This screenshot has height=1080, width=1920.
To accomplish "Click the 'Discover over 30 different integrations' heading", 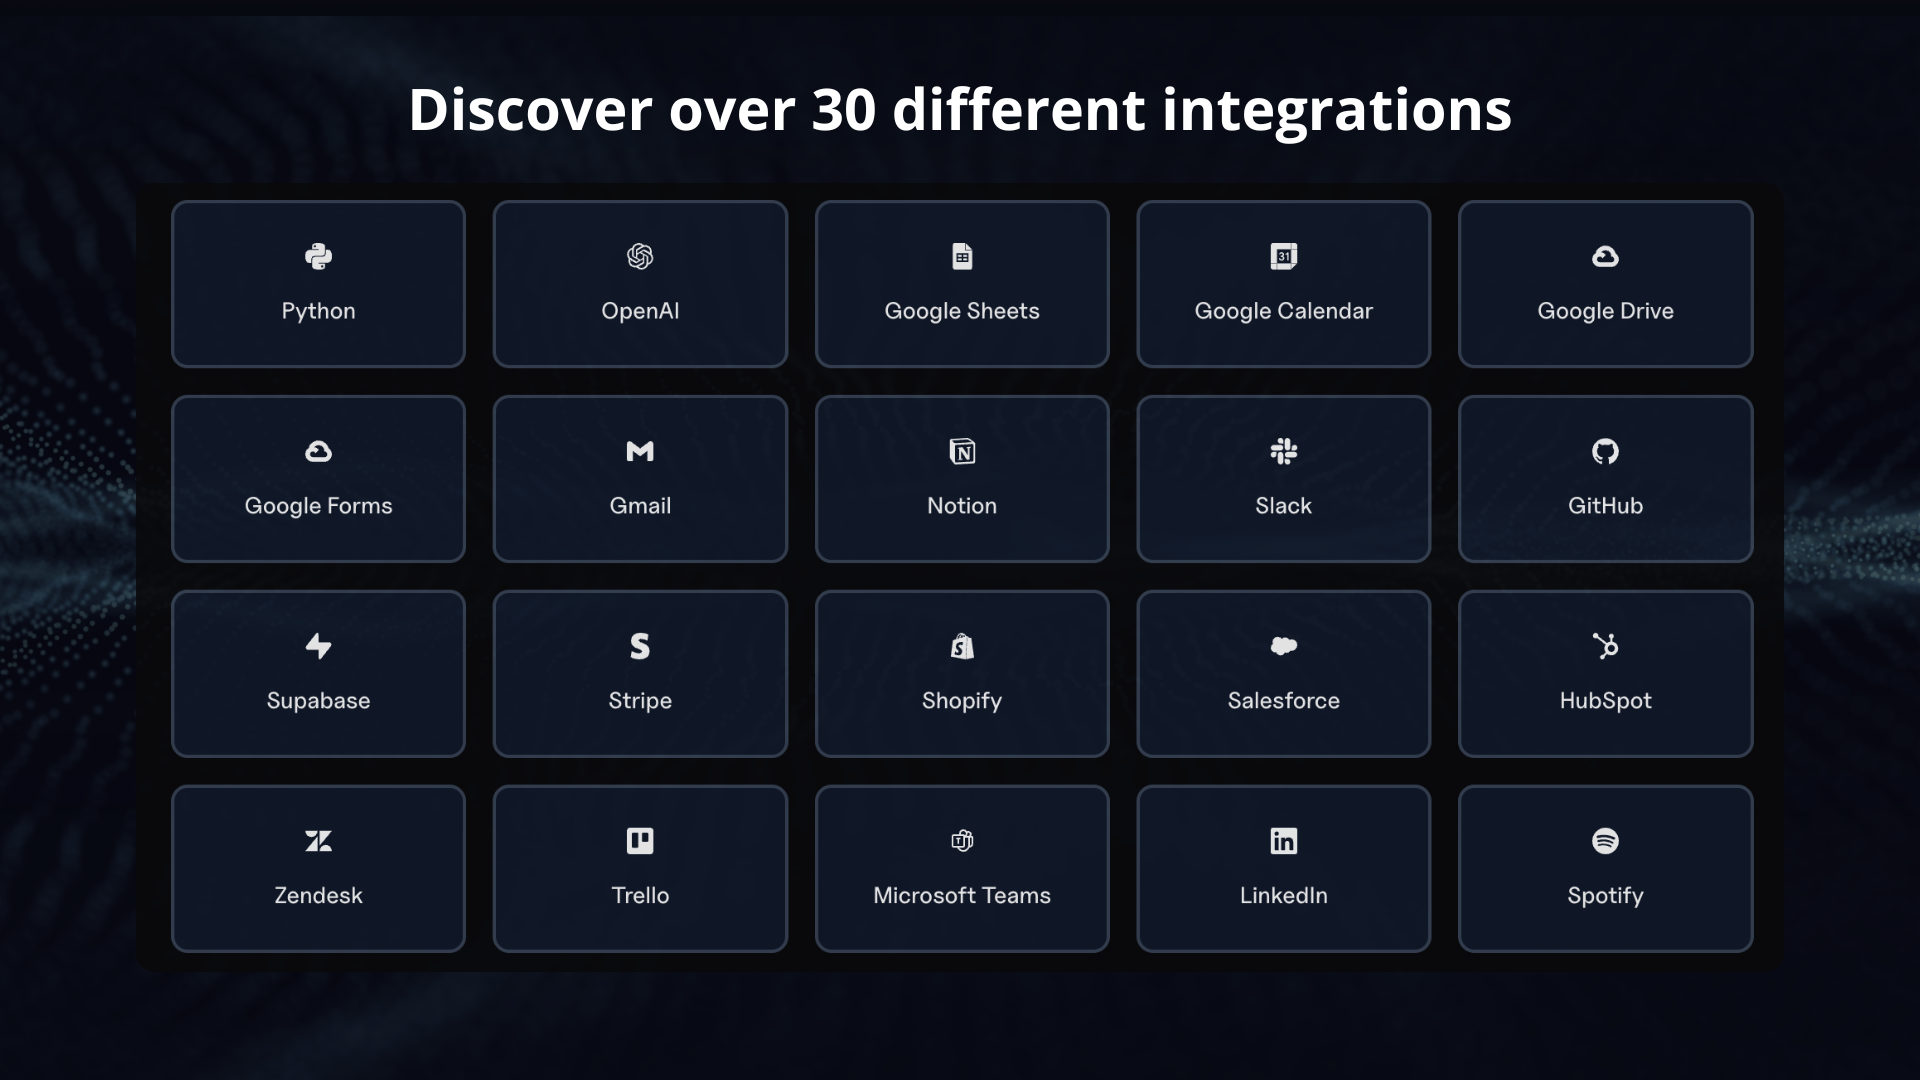I will point(960,109).
